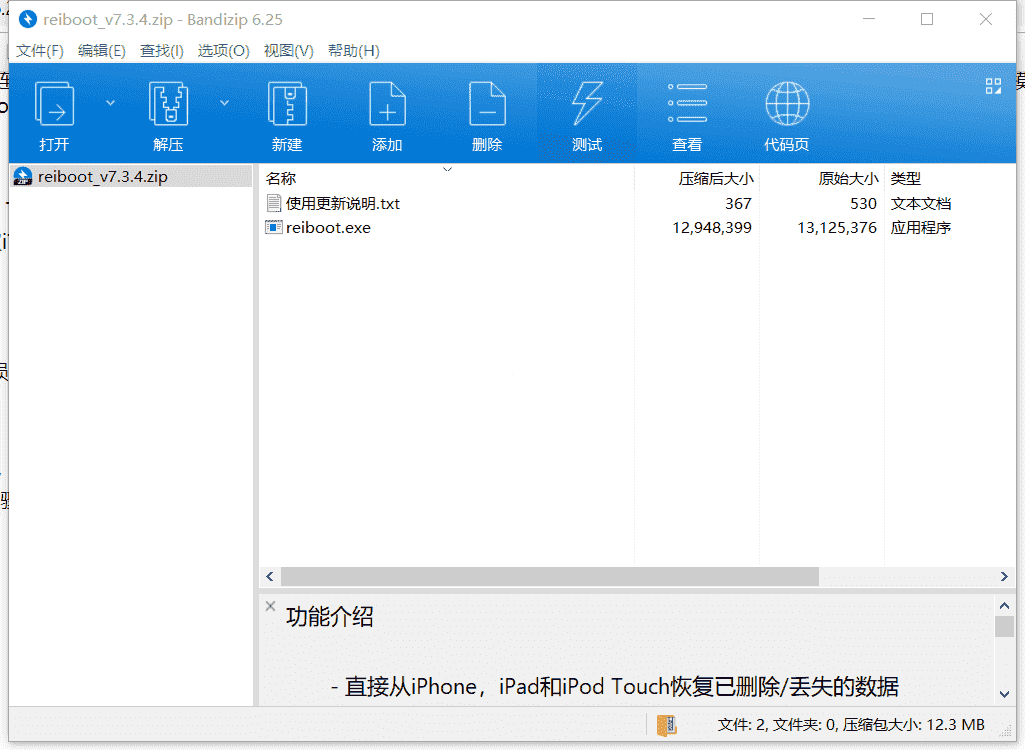The width and height of the screenshot is (1025, 750).
Task: Click the horizontal scrollbar right arrow
Action: 1004,576
